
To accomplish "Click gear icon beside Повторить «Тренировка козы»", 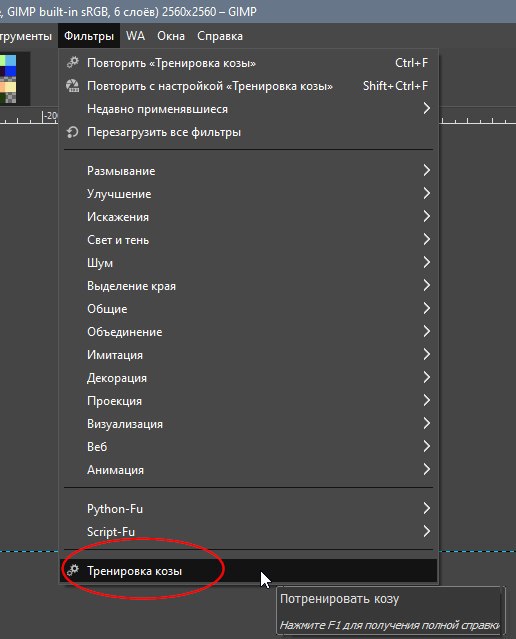I will tap(73, 63).
